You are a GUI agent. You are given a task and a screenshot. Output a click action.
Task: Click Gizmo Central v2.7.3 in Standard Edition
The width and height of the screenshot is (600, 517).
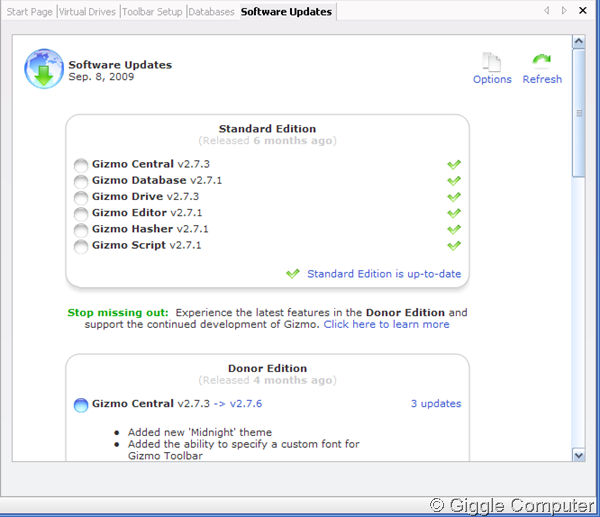[151, 164]
